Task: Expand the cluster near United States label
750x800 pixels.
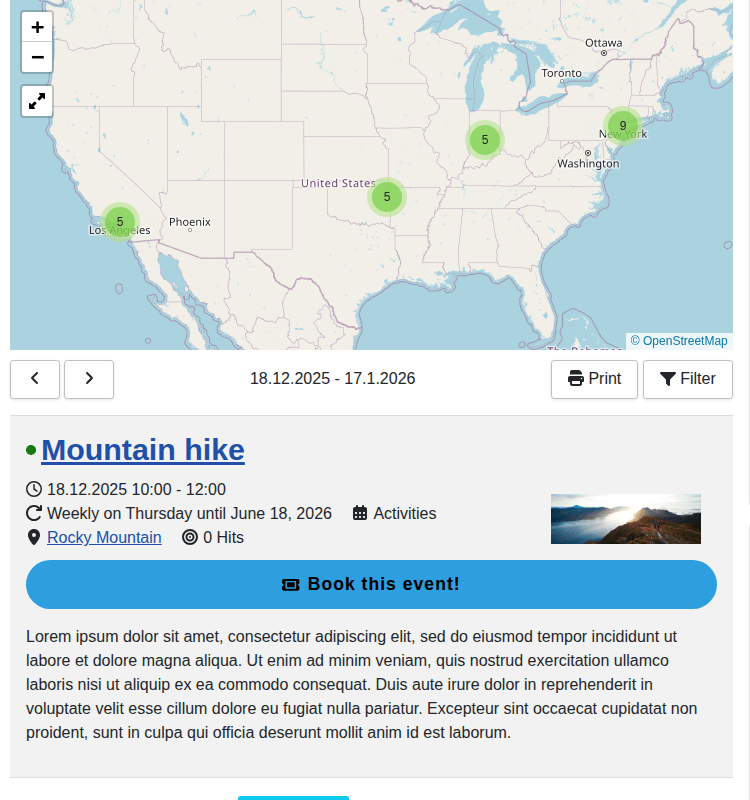Action: click(386, 196)
